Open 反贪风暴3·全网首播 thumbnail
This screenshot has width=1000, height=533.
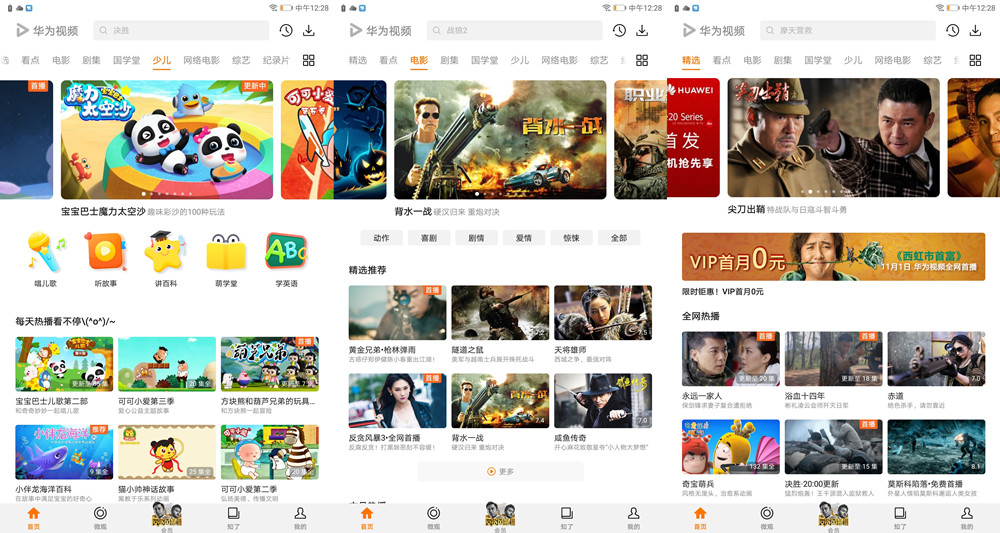tap(397, 400)
